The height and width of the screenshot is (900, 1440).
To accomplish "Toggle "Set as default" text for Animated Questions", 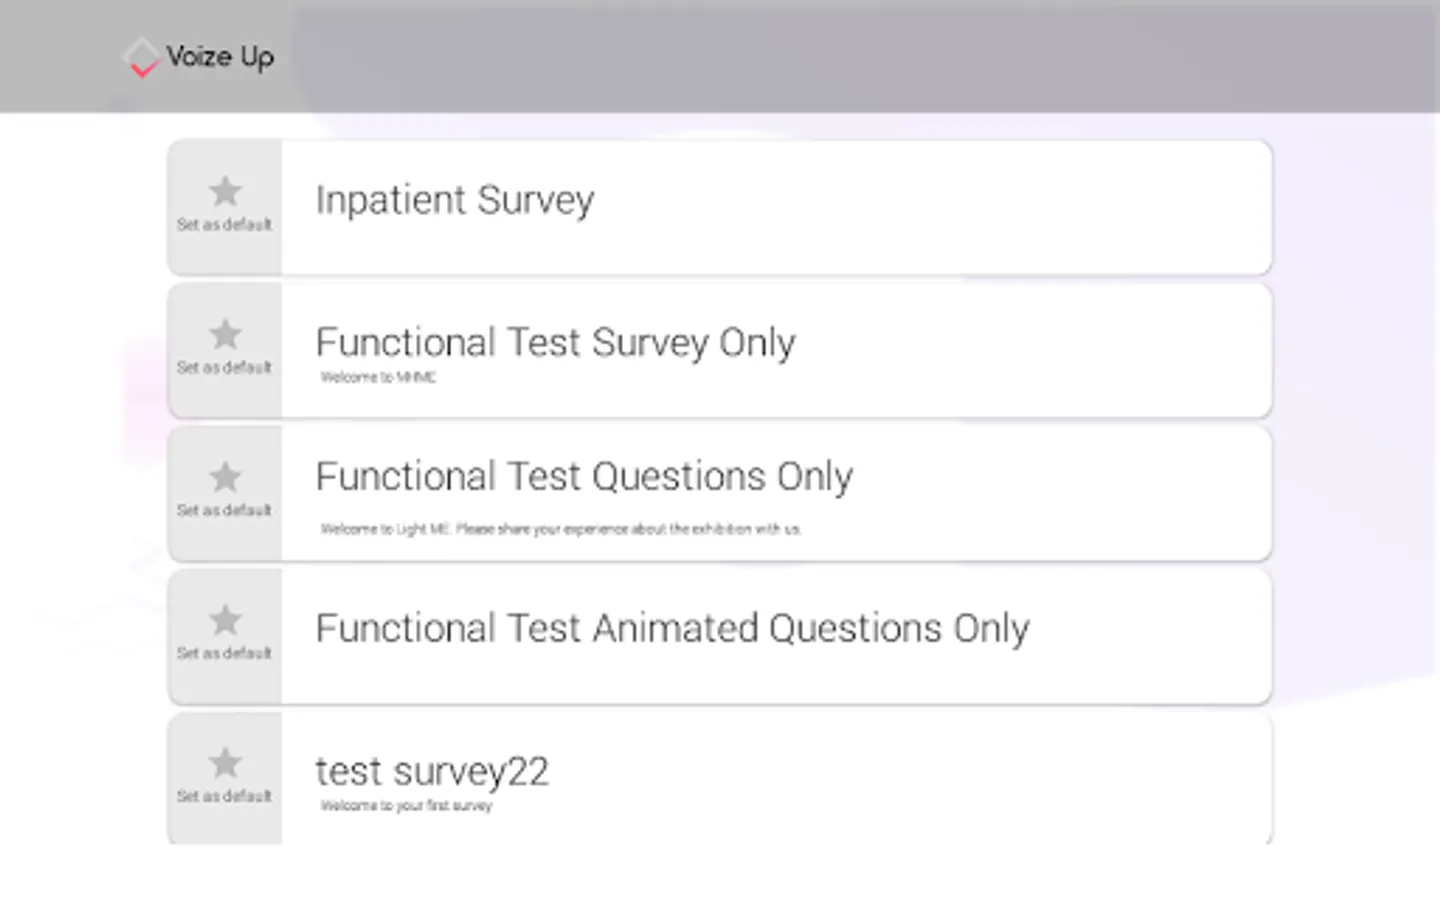I will click(x=224, y=654).
